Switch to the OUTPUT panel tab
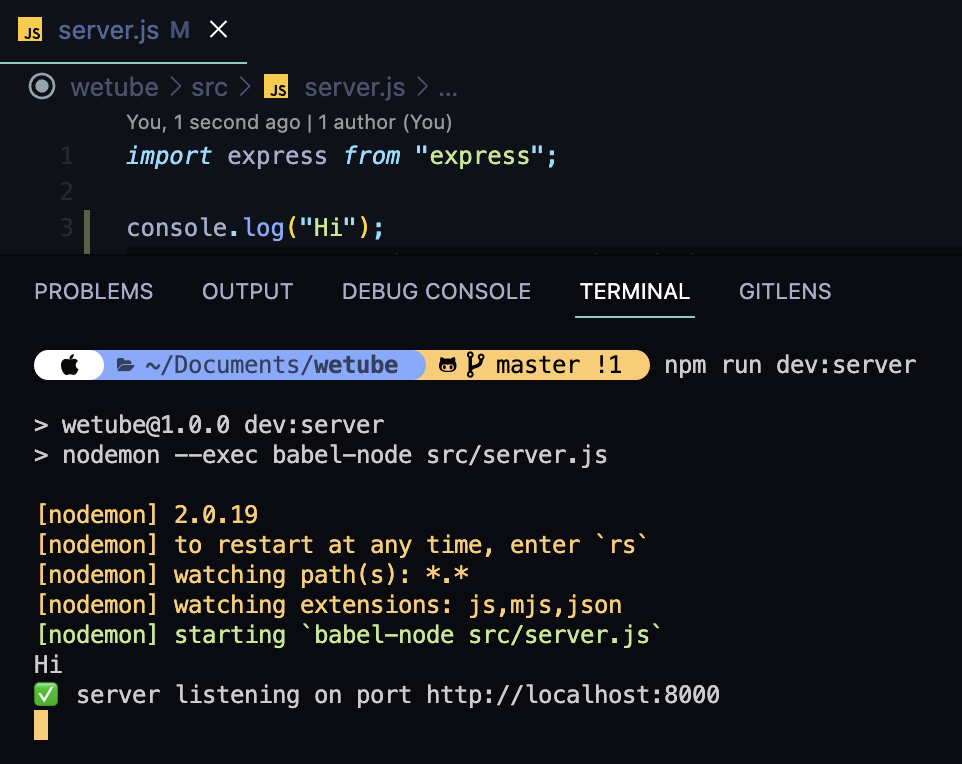Screen dimensions: 962x764 (247, 291)
